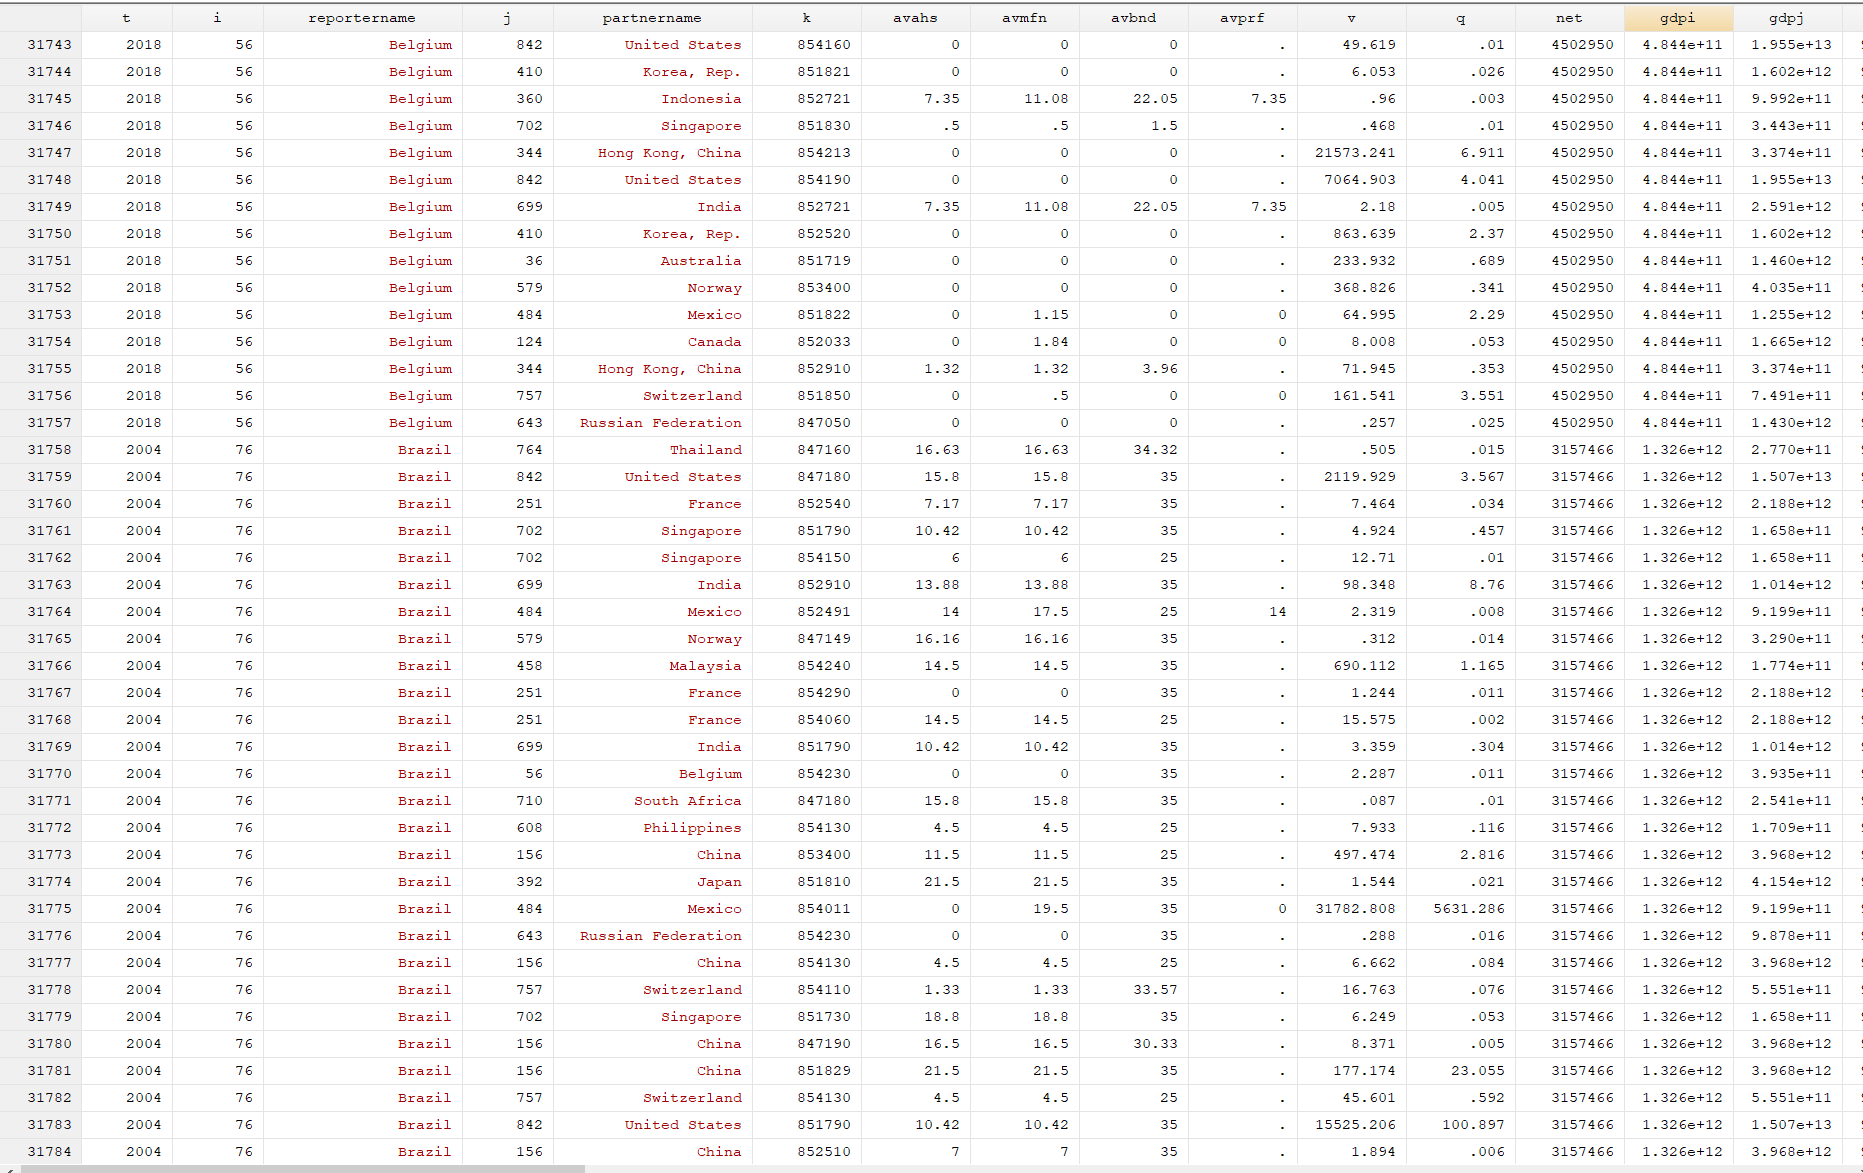Select the gdpj value 4.154e+12
This screenshot has width=1863, height=1173.
pyautogui.click(x=1791, y=882)
